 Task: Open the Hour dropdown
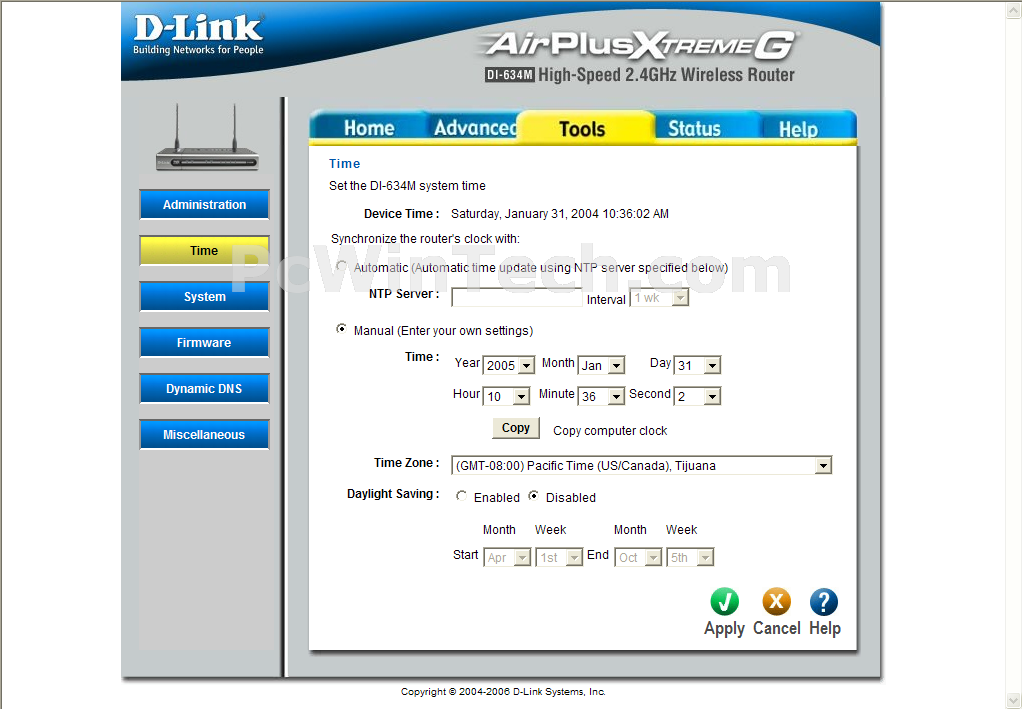(x=506, y=396)
